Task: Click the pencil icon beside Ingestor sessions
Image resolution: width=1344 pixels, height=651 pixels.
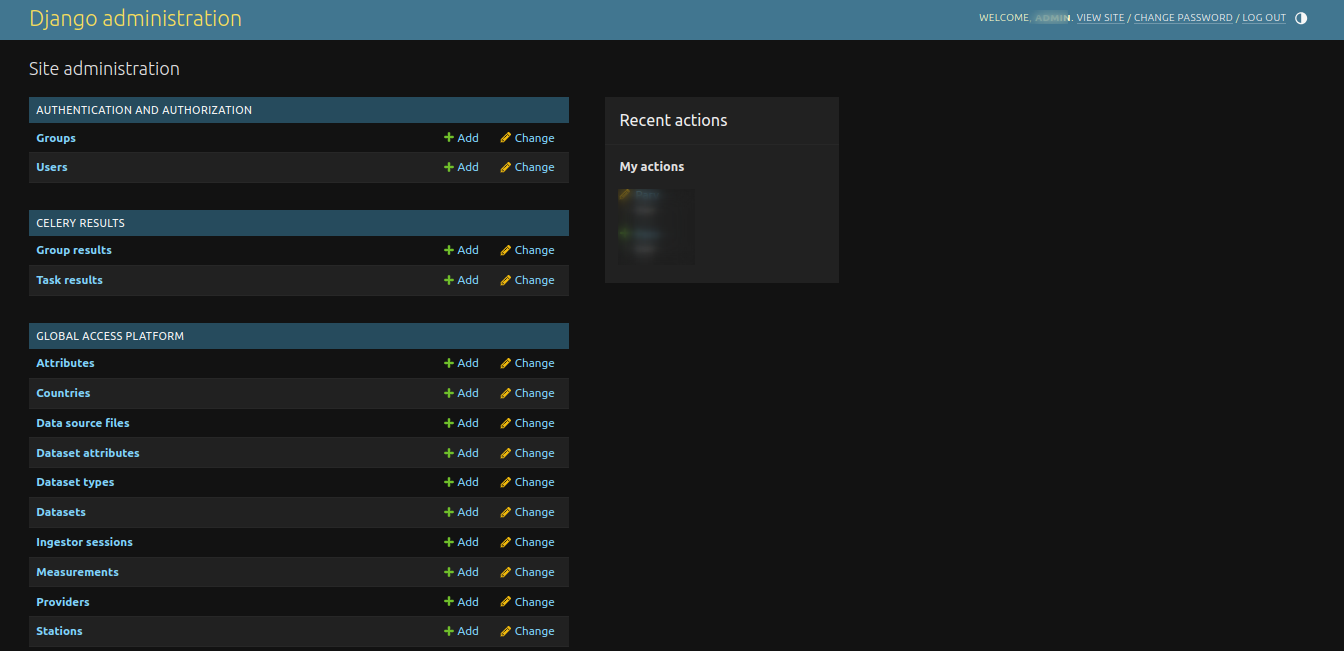Action: [x=508, y=542]
